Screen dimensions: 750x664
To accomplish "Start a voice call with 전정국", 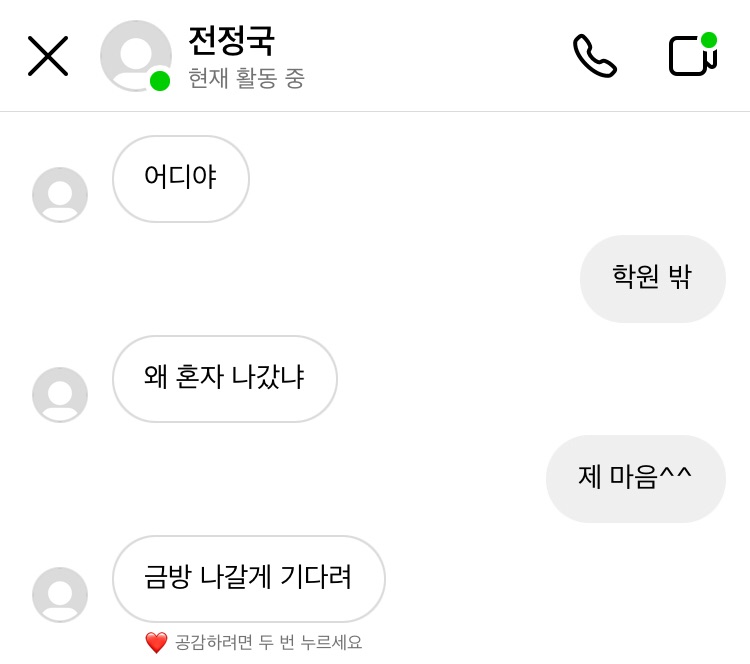I will [594, 56].
